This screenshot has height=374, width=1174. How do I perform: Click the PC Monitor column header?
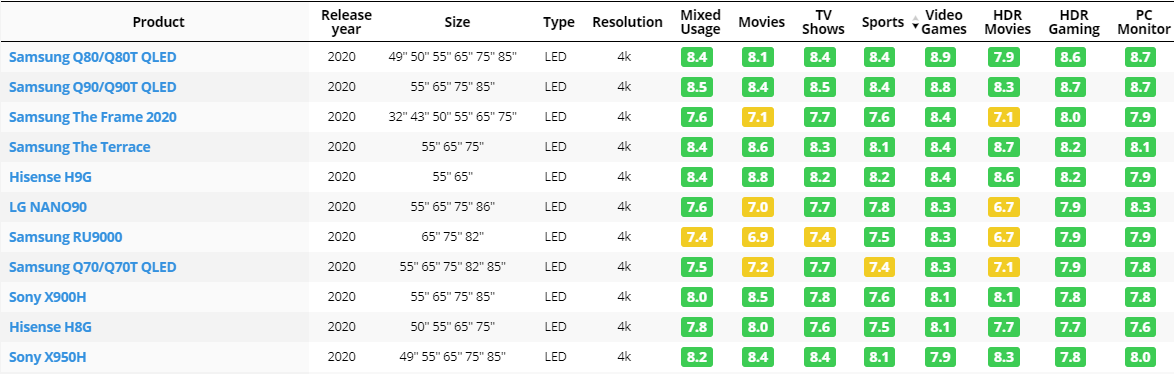pos(1143,22)
